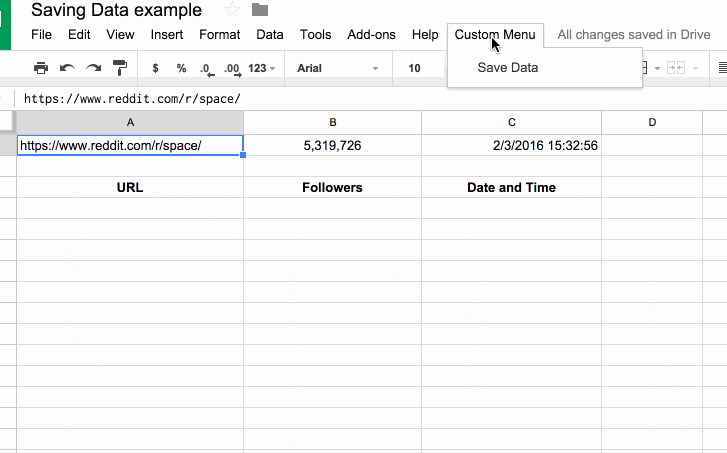
Task: Click All changes saved in Drive status
Action: point(634,35)
